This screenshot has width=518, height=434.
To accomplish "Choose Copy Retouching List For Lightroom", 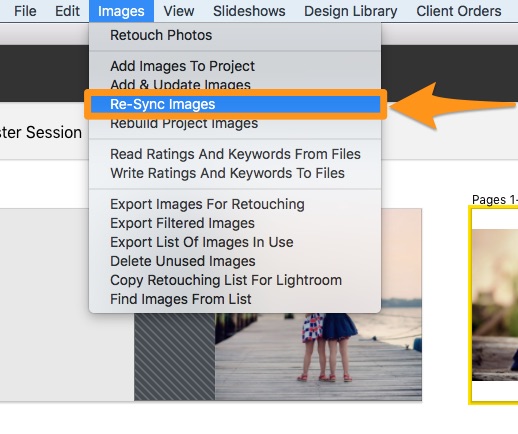I will coord(235,280).
